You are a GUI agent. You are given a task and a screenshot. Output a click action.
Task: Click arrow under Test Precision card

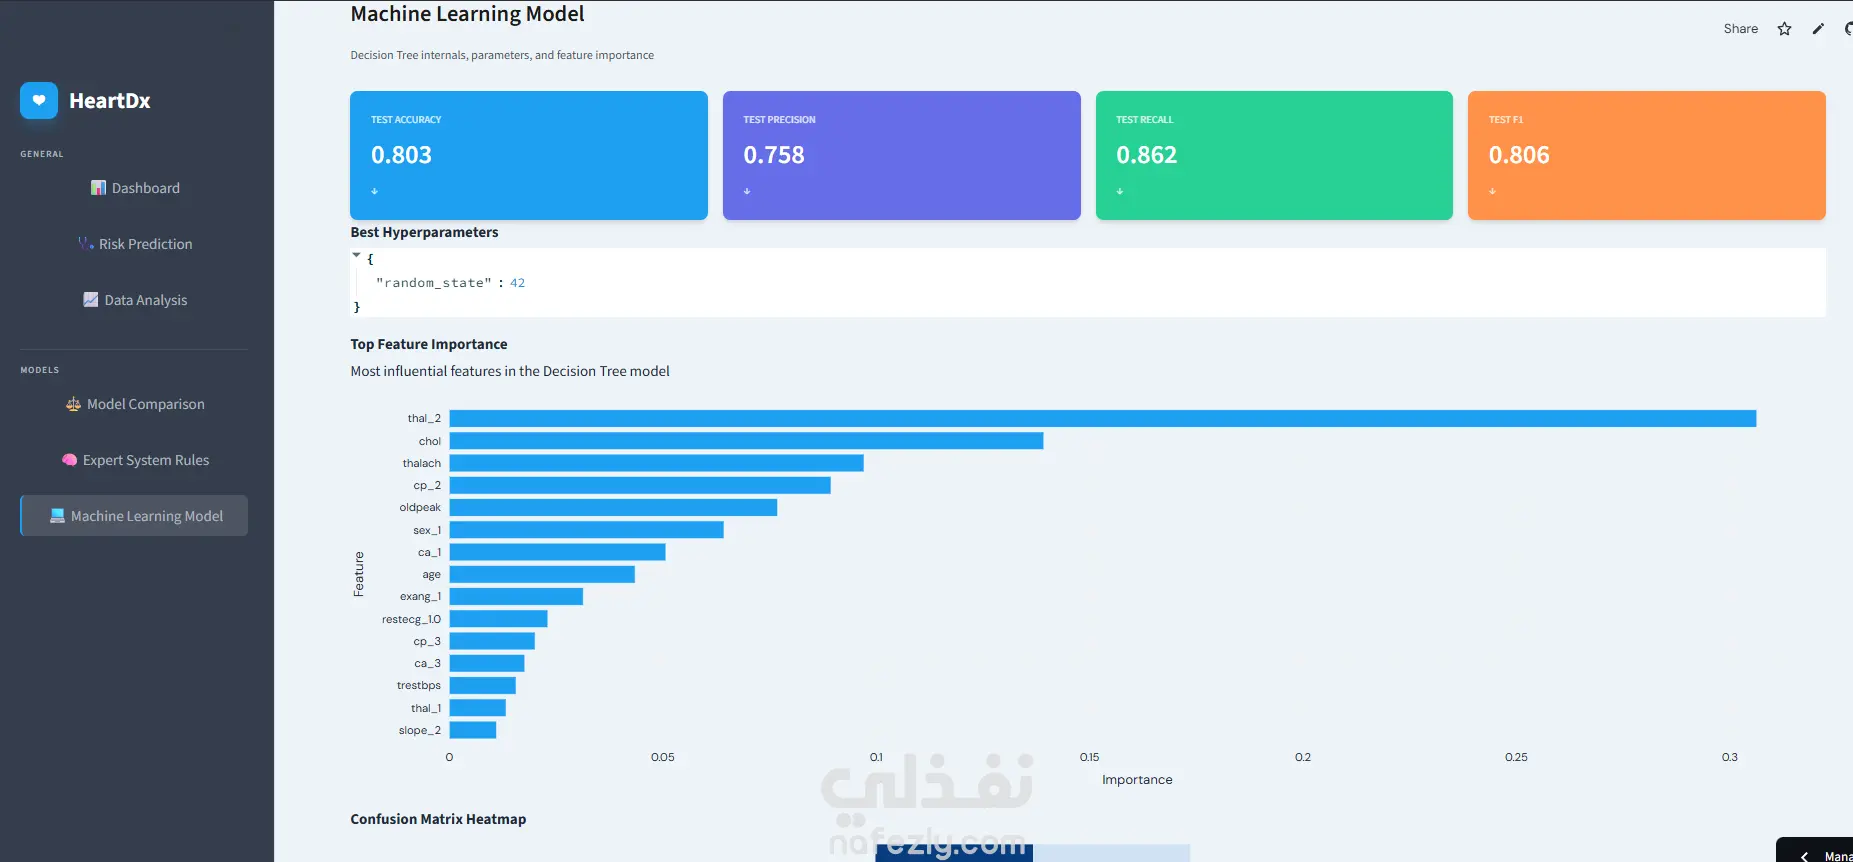[747, 191]
